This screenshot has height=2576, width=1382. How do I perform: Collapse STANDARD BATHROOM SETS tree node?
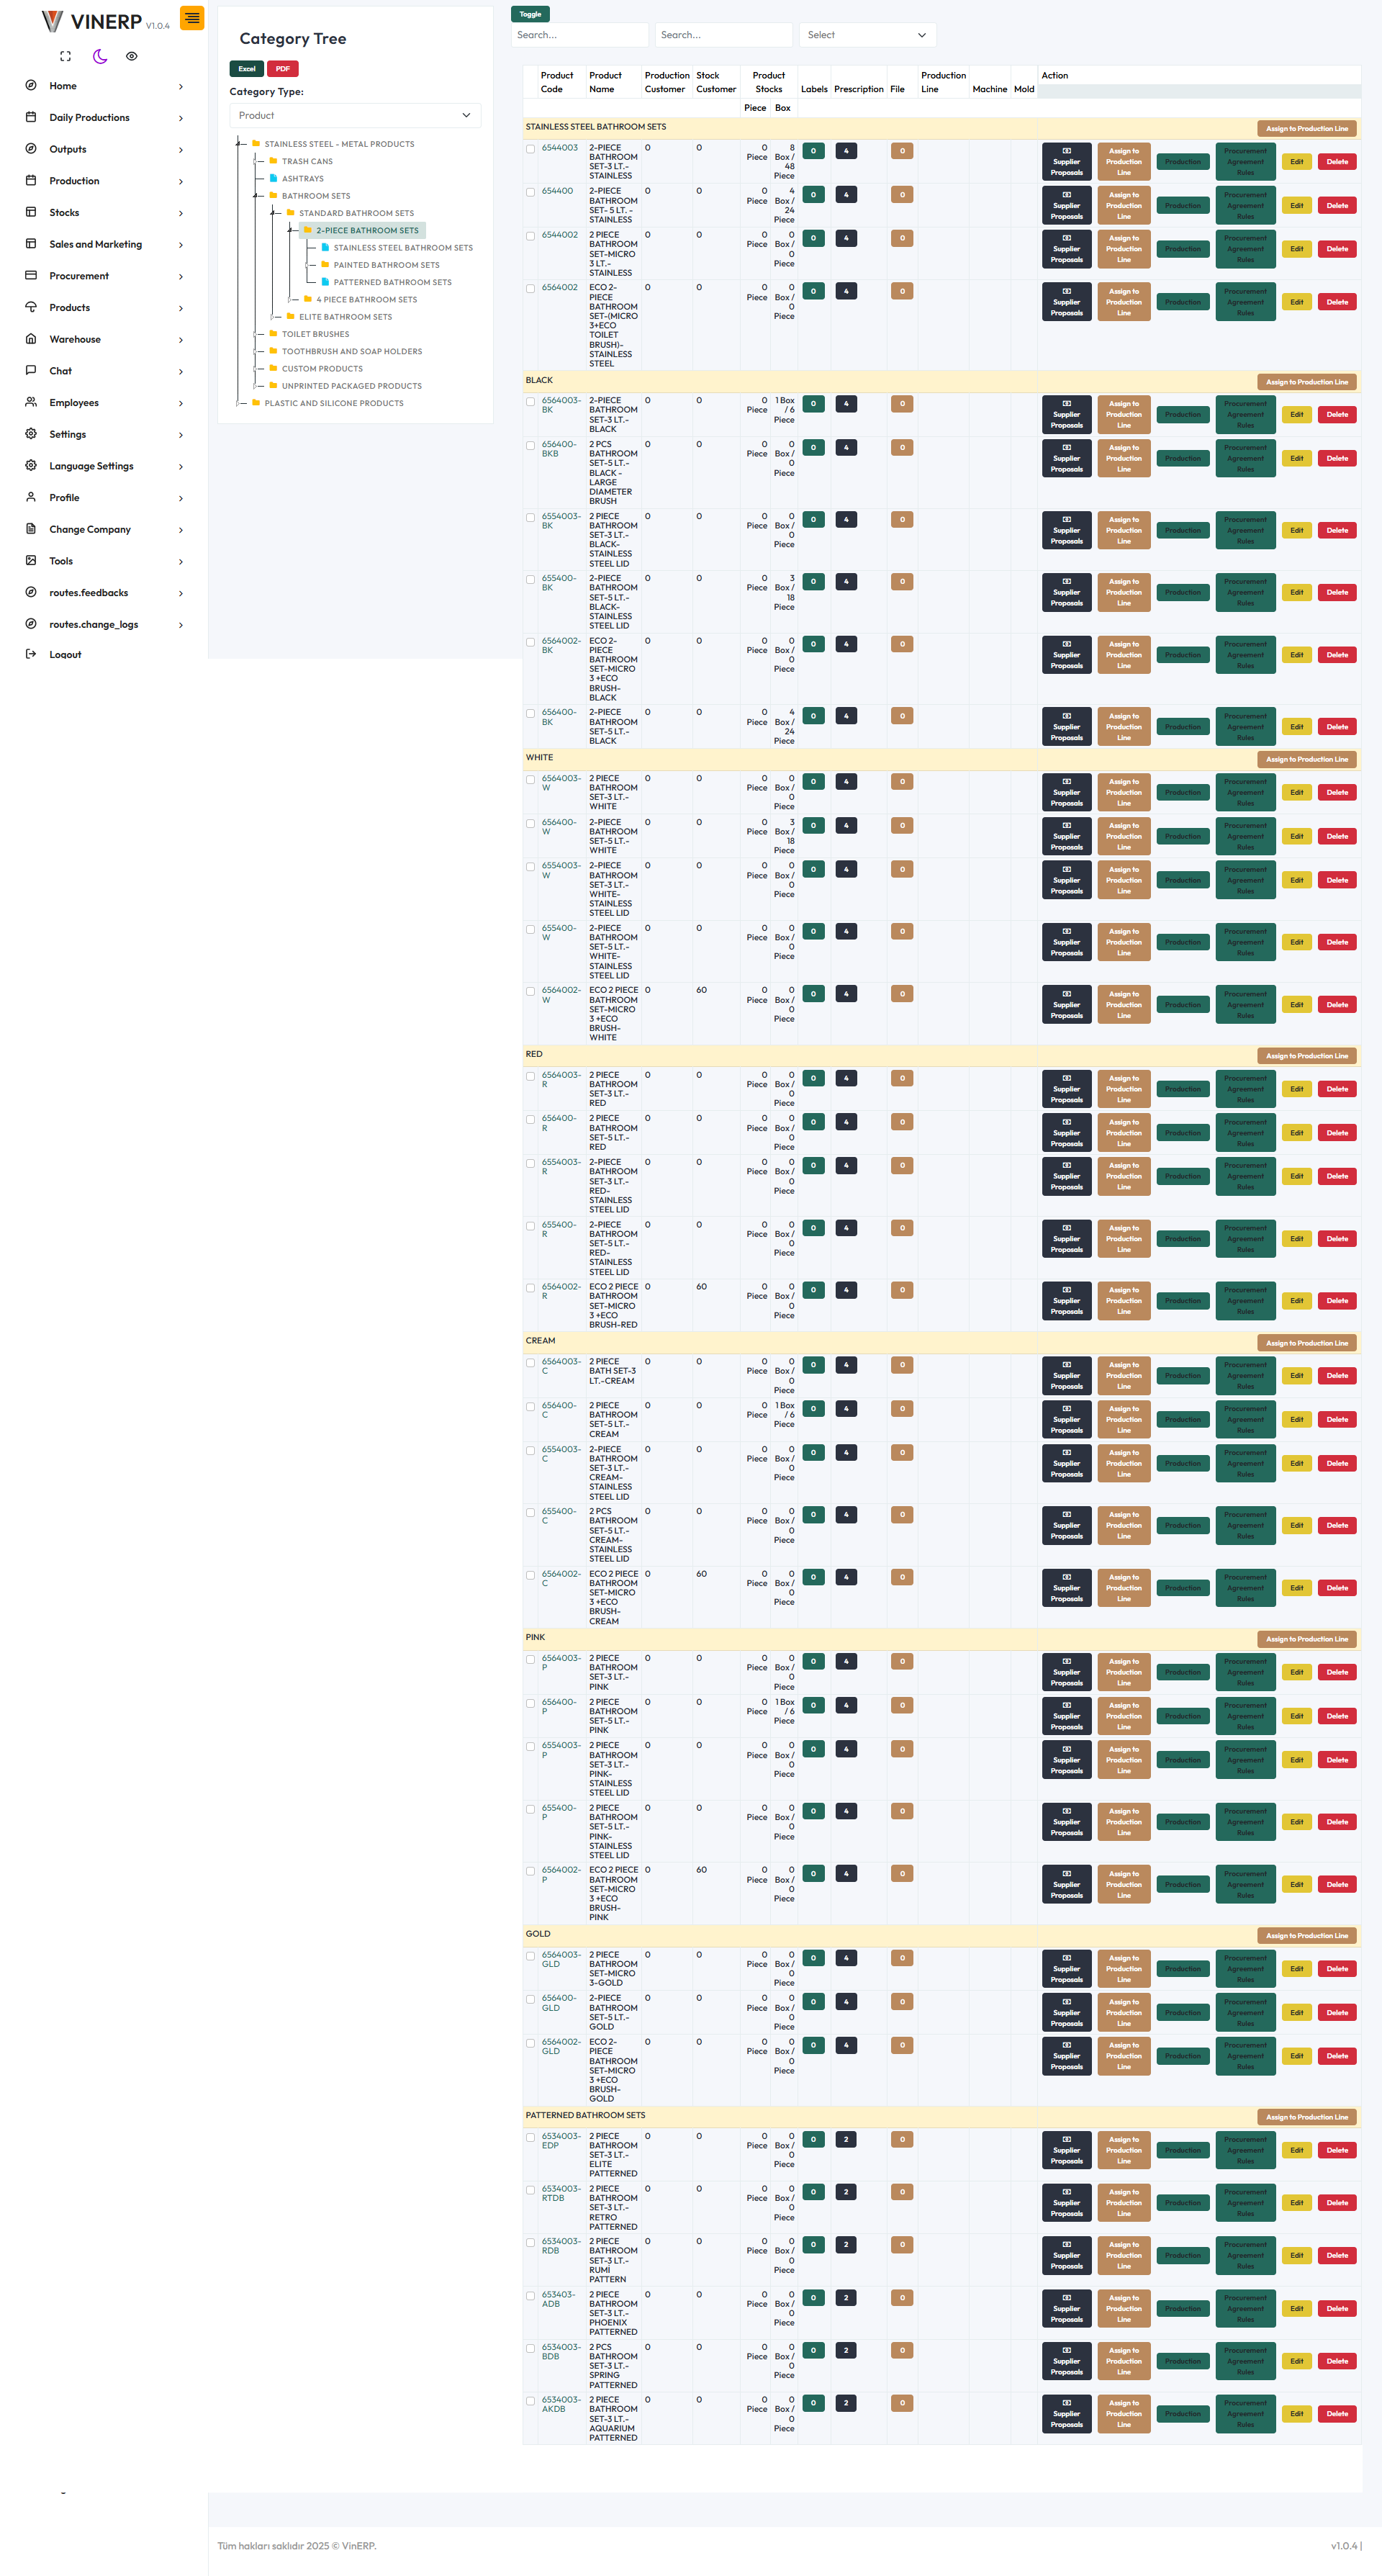(x=274, y=213)
